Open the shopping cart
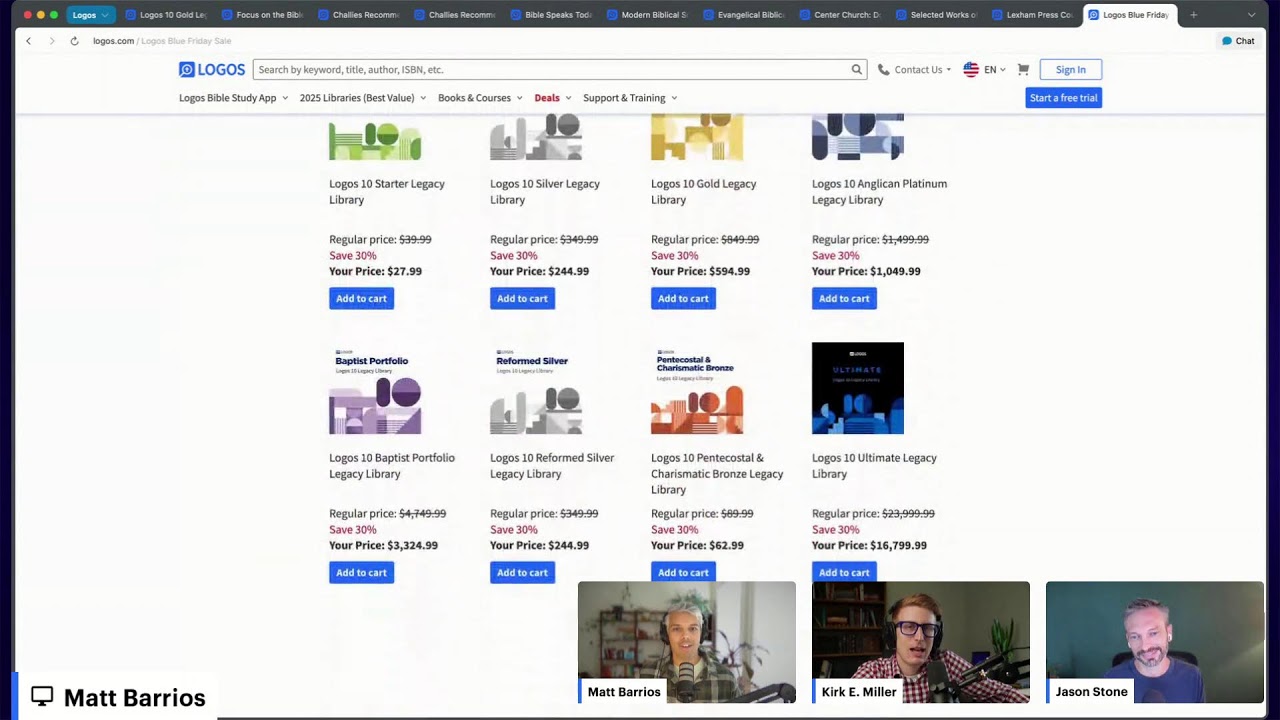This screenshot has width=1280, height=720. (x=1023, y=69)
